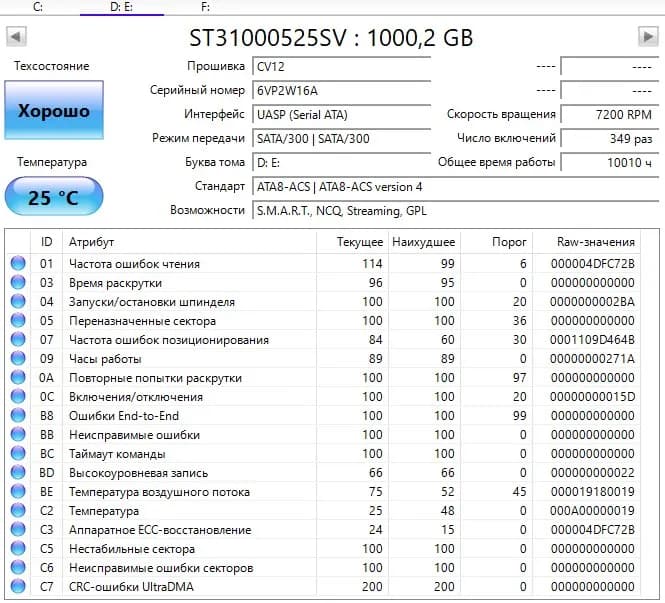Click raw value 000019180019
The height and width of the screenshot is (603, 665).
[592, 492]
